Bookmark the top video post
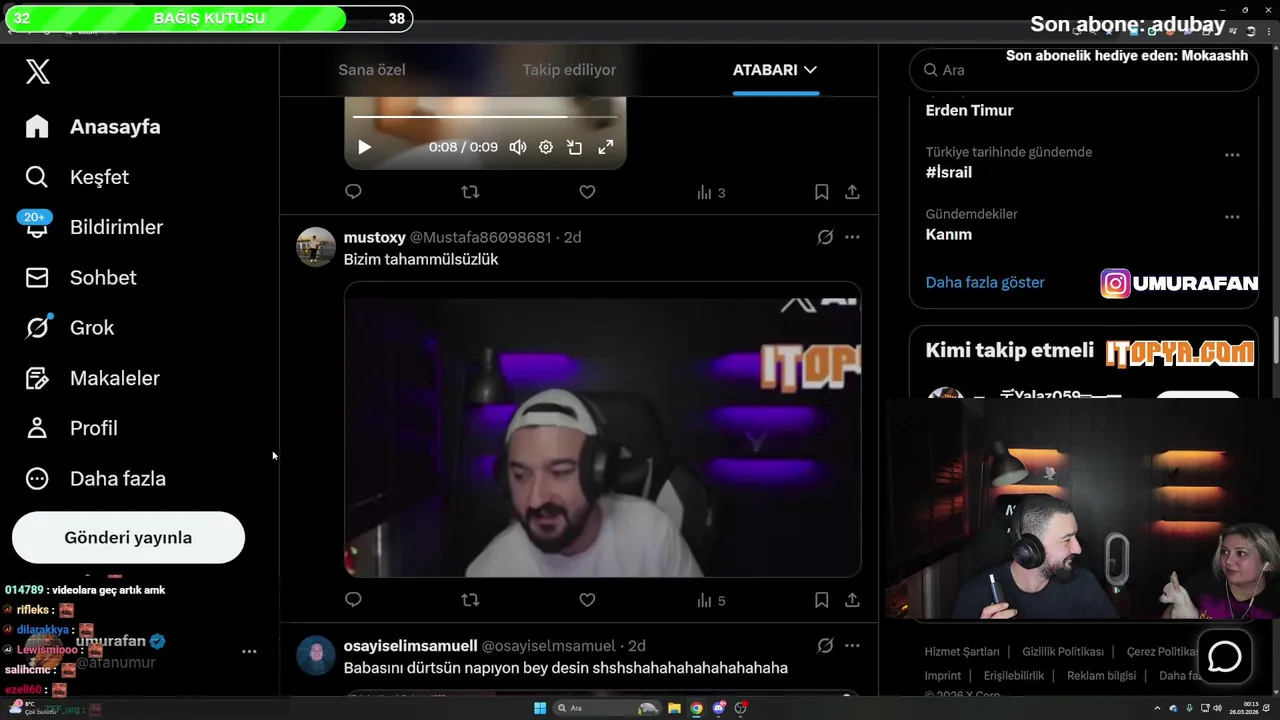 tap(821, 192)
